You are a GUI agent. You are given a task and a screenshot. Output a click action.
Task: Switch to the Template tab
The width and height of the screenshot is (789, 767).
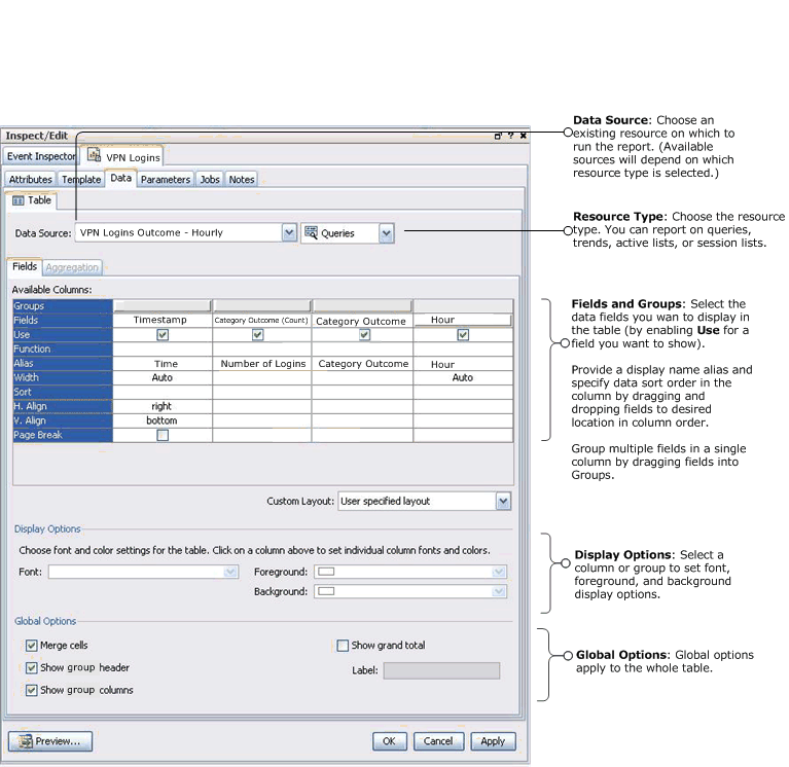(81, 179)
